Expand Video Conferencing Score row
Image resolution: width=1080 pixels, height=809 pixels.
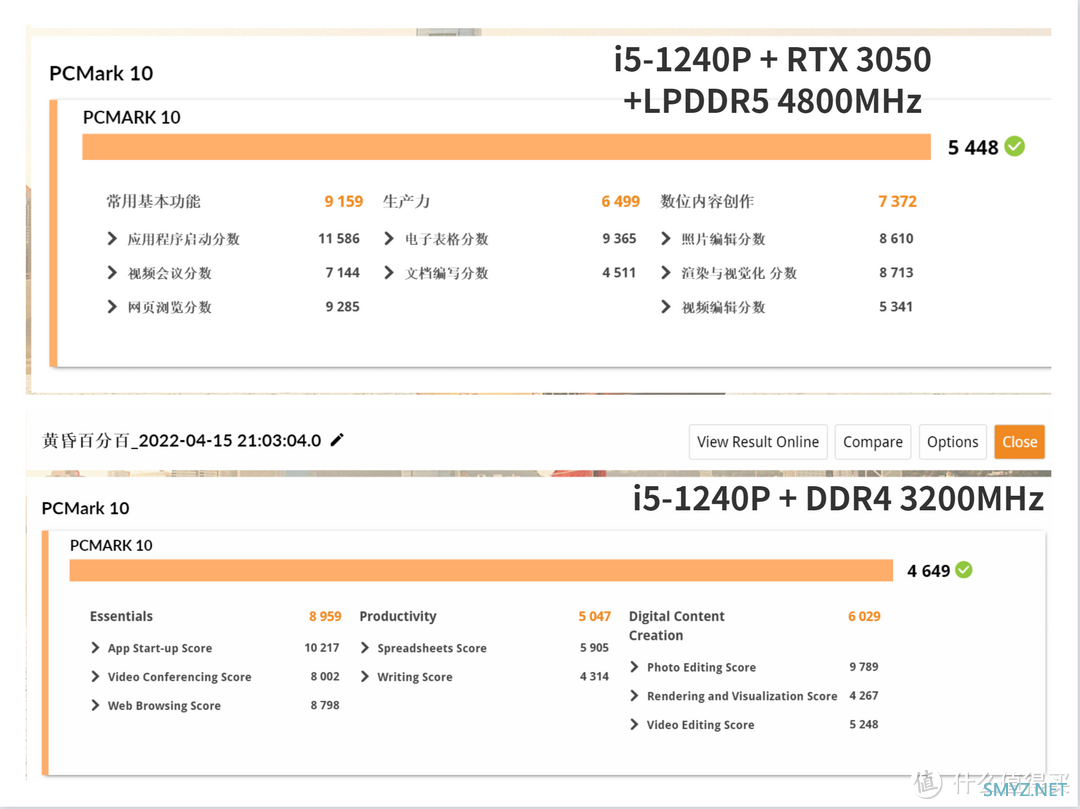[95, 676]
